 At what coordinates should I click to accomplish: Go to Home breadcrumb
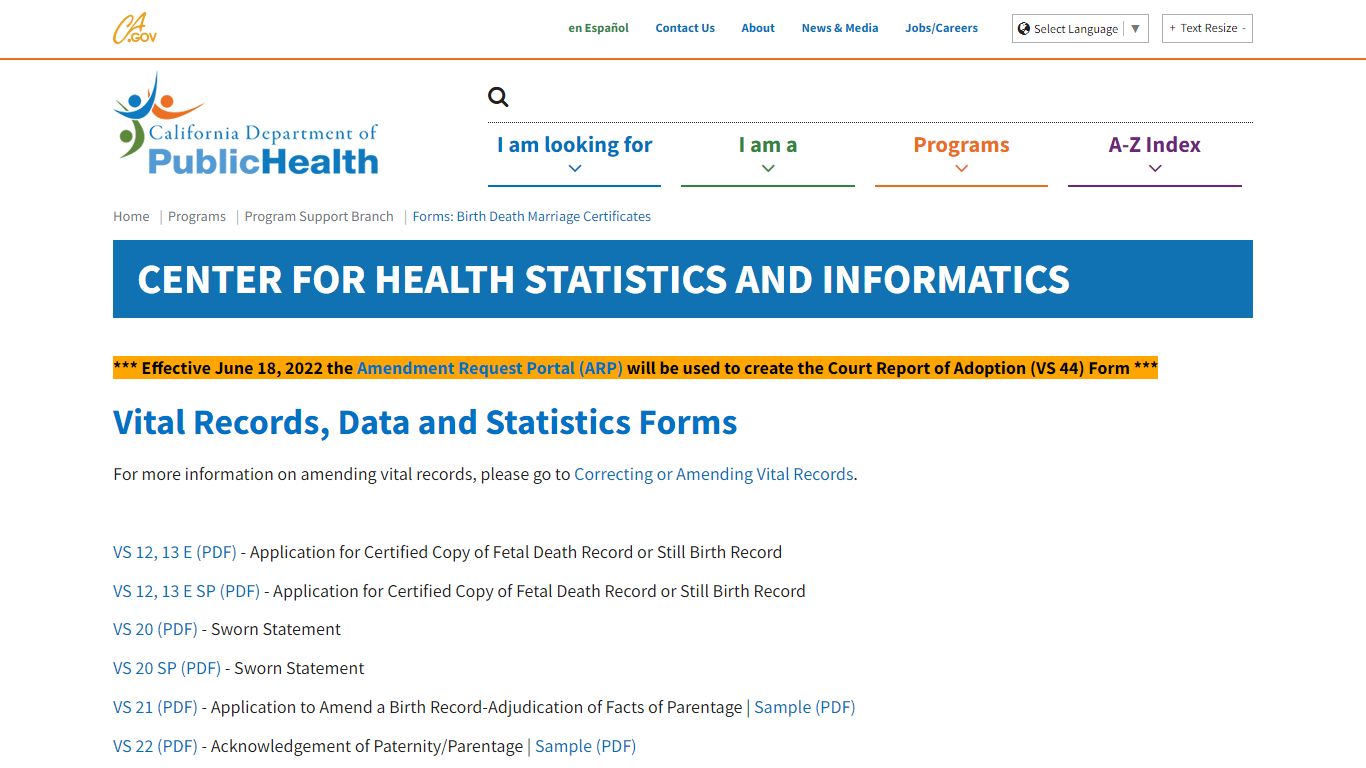tap(131, 216)
